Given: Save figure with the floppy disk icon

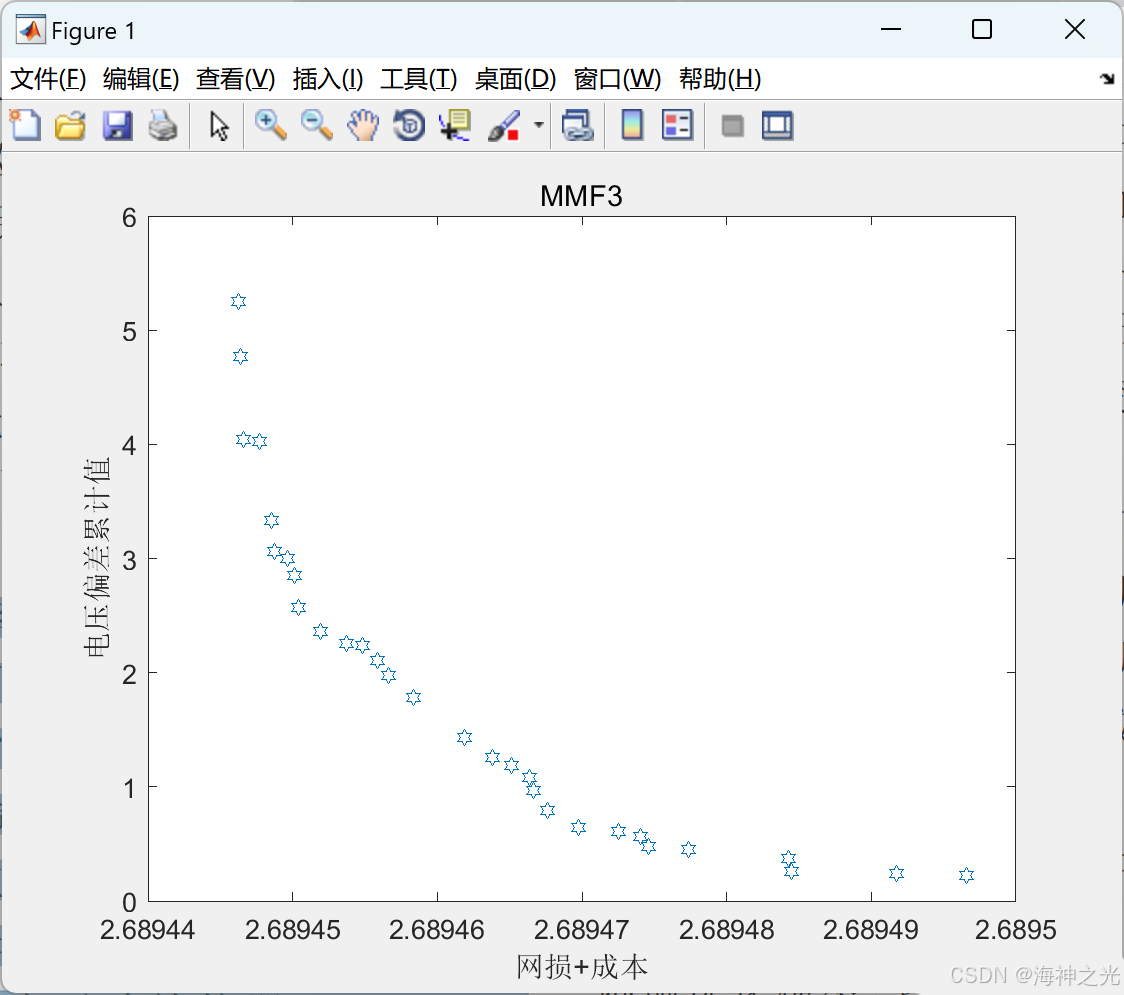Looking at the screenshot, I should (x=117, y=125).
